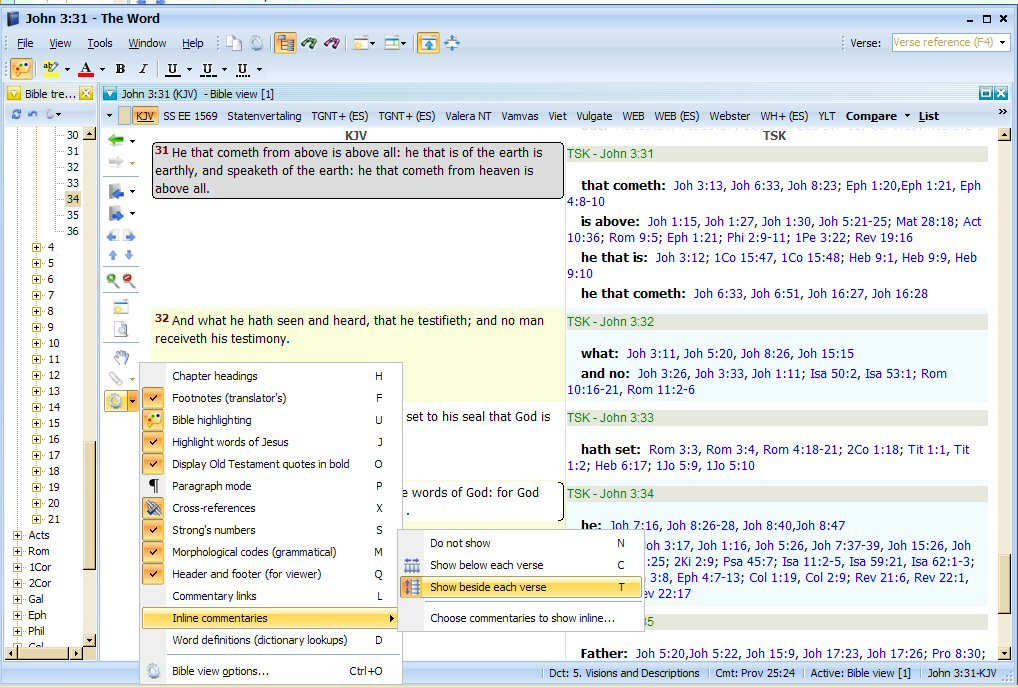Toggle the Bible tree panel icon
This screenshot has height=688, width=1018.
(285, 43)
